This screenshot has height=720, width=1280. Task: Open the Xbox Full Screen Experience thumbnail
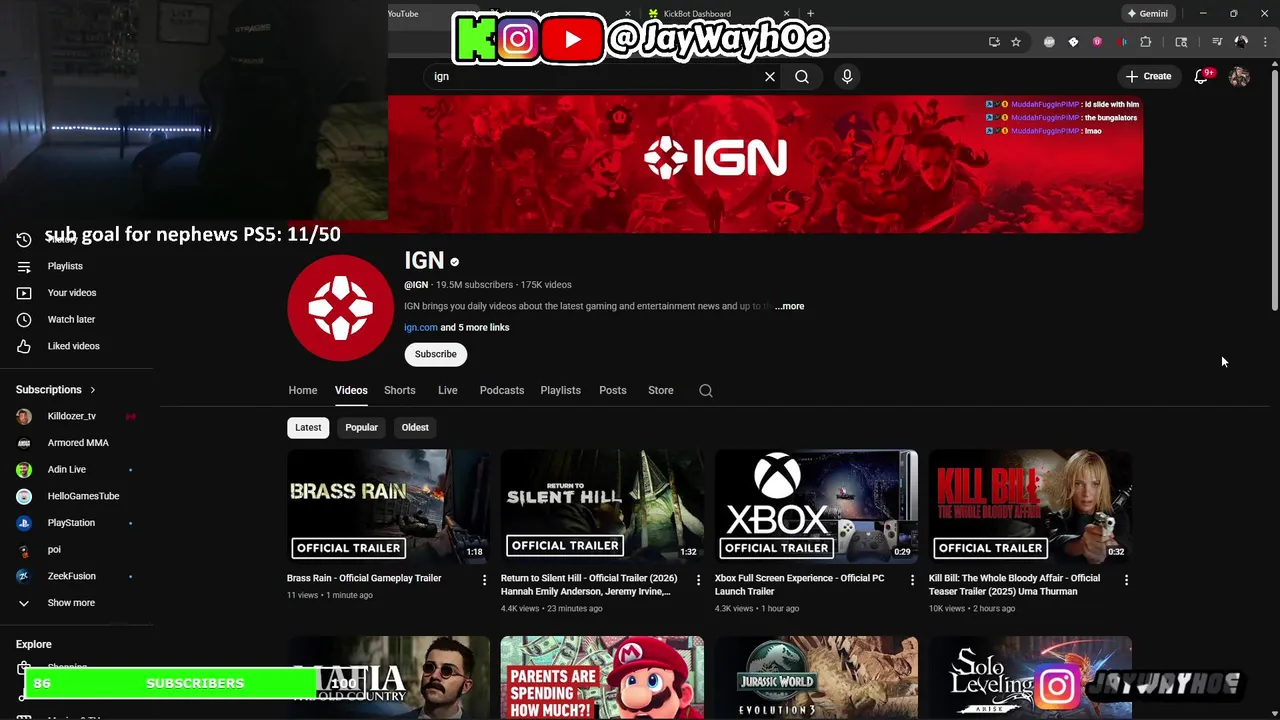click(816, 506)
